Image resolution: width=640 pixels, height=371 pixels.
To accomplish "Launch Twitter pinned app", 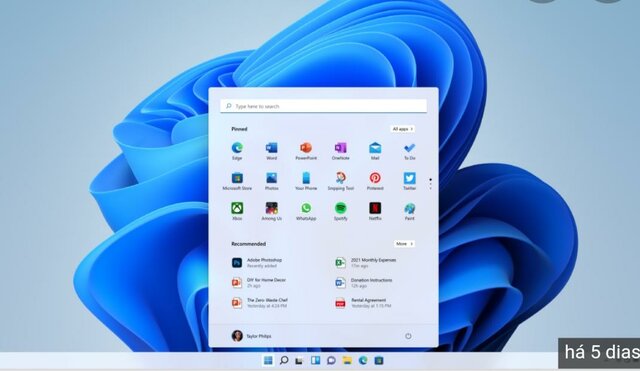I will pos(409,181).
